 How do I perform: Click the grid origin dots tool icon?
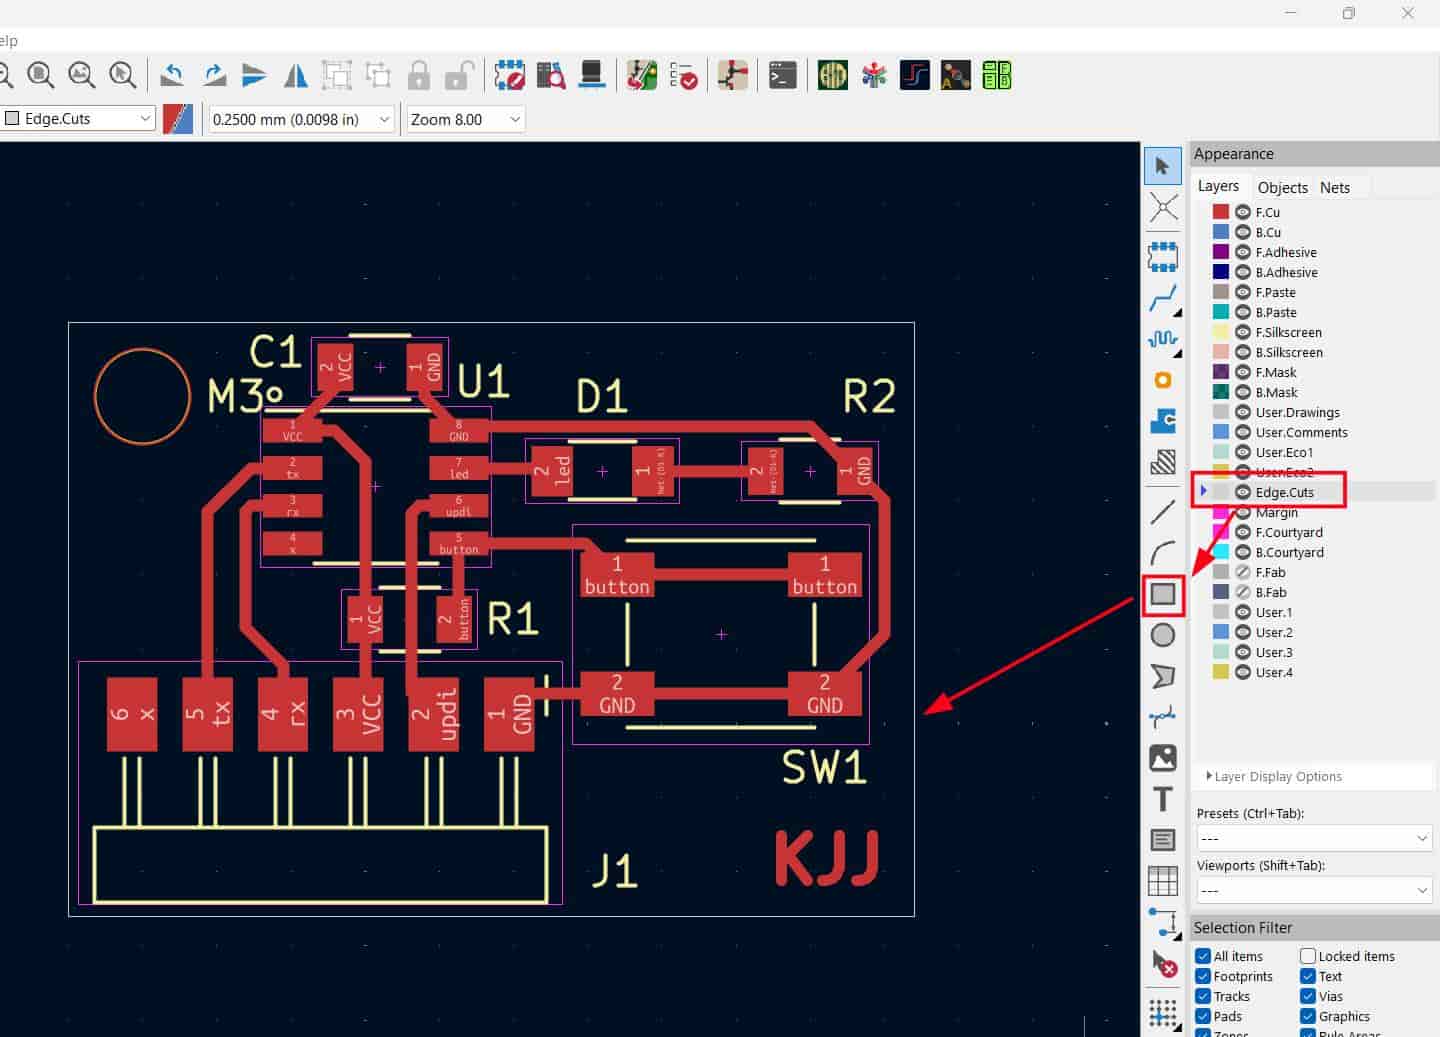1162,1013
